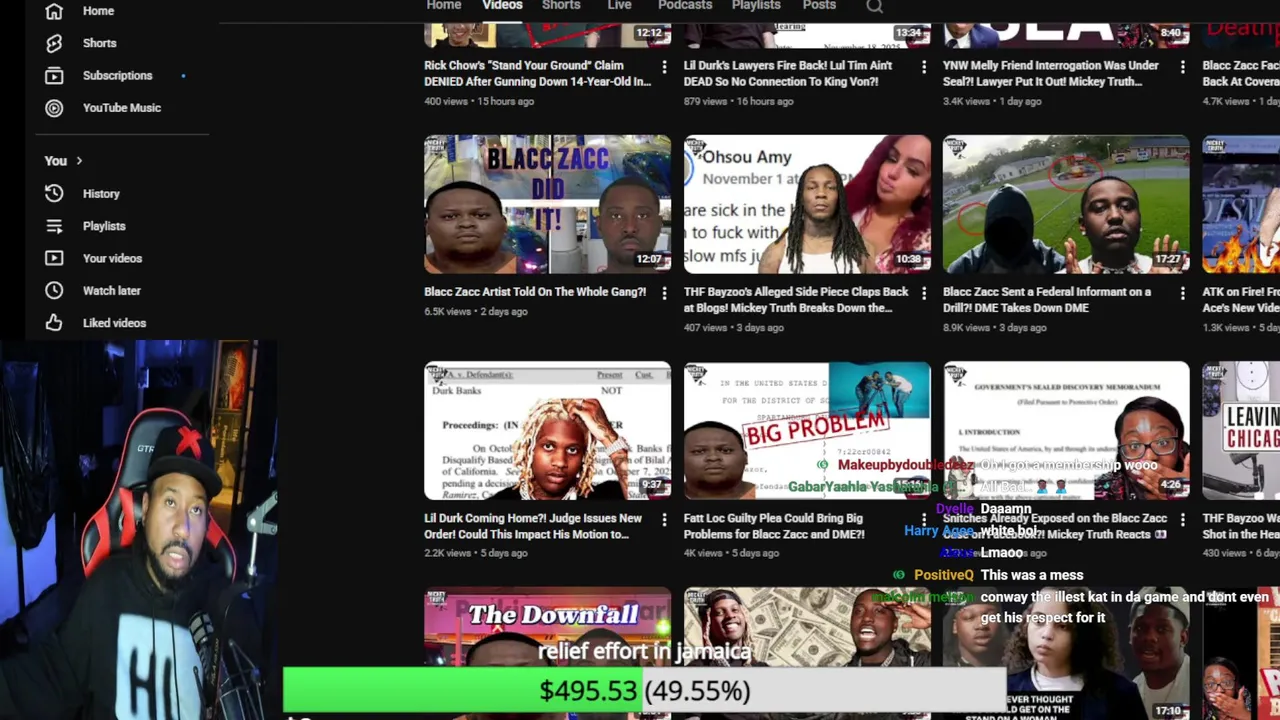1280x720 pixels.
Task: Open Rick Chow Stand Your Ground video title
Action: (537, 73)
